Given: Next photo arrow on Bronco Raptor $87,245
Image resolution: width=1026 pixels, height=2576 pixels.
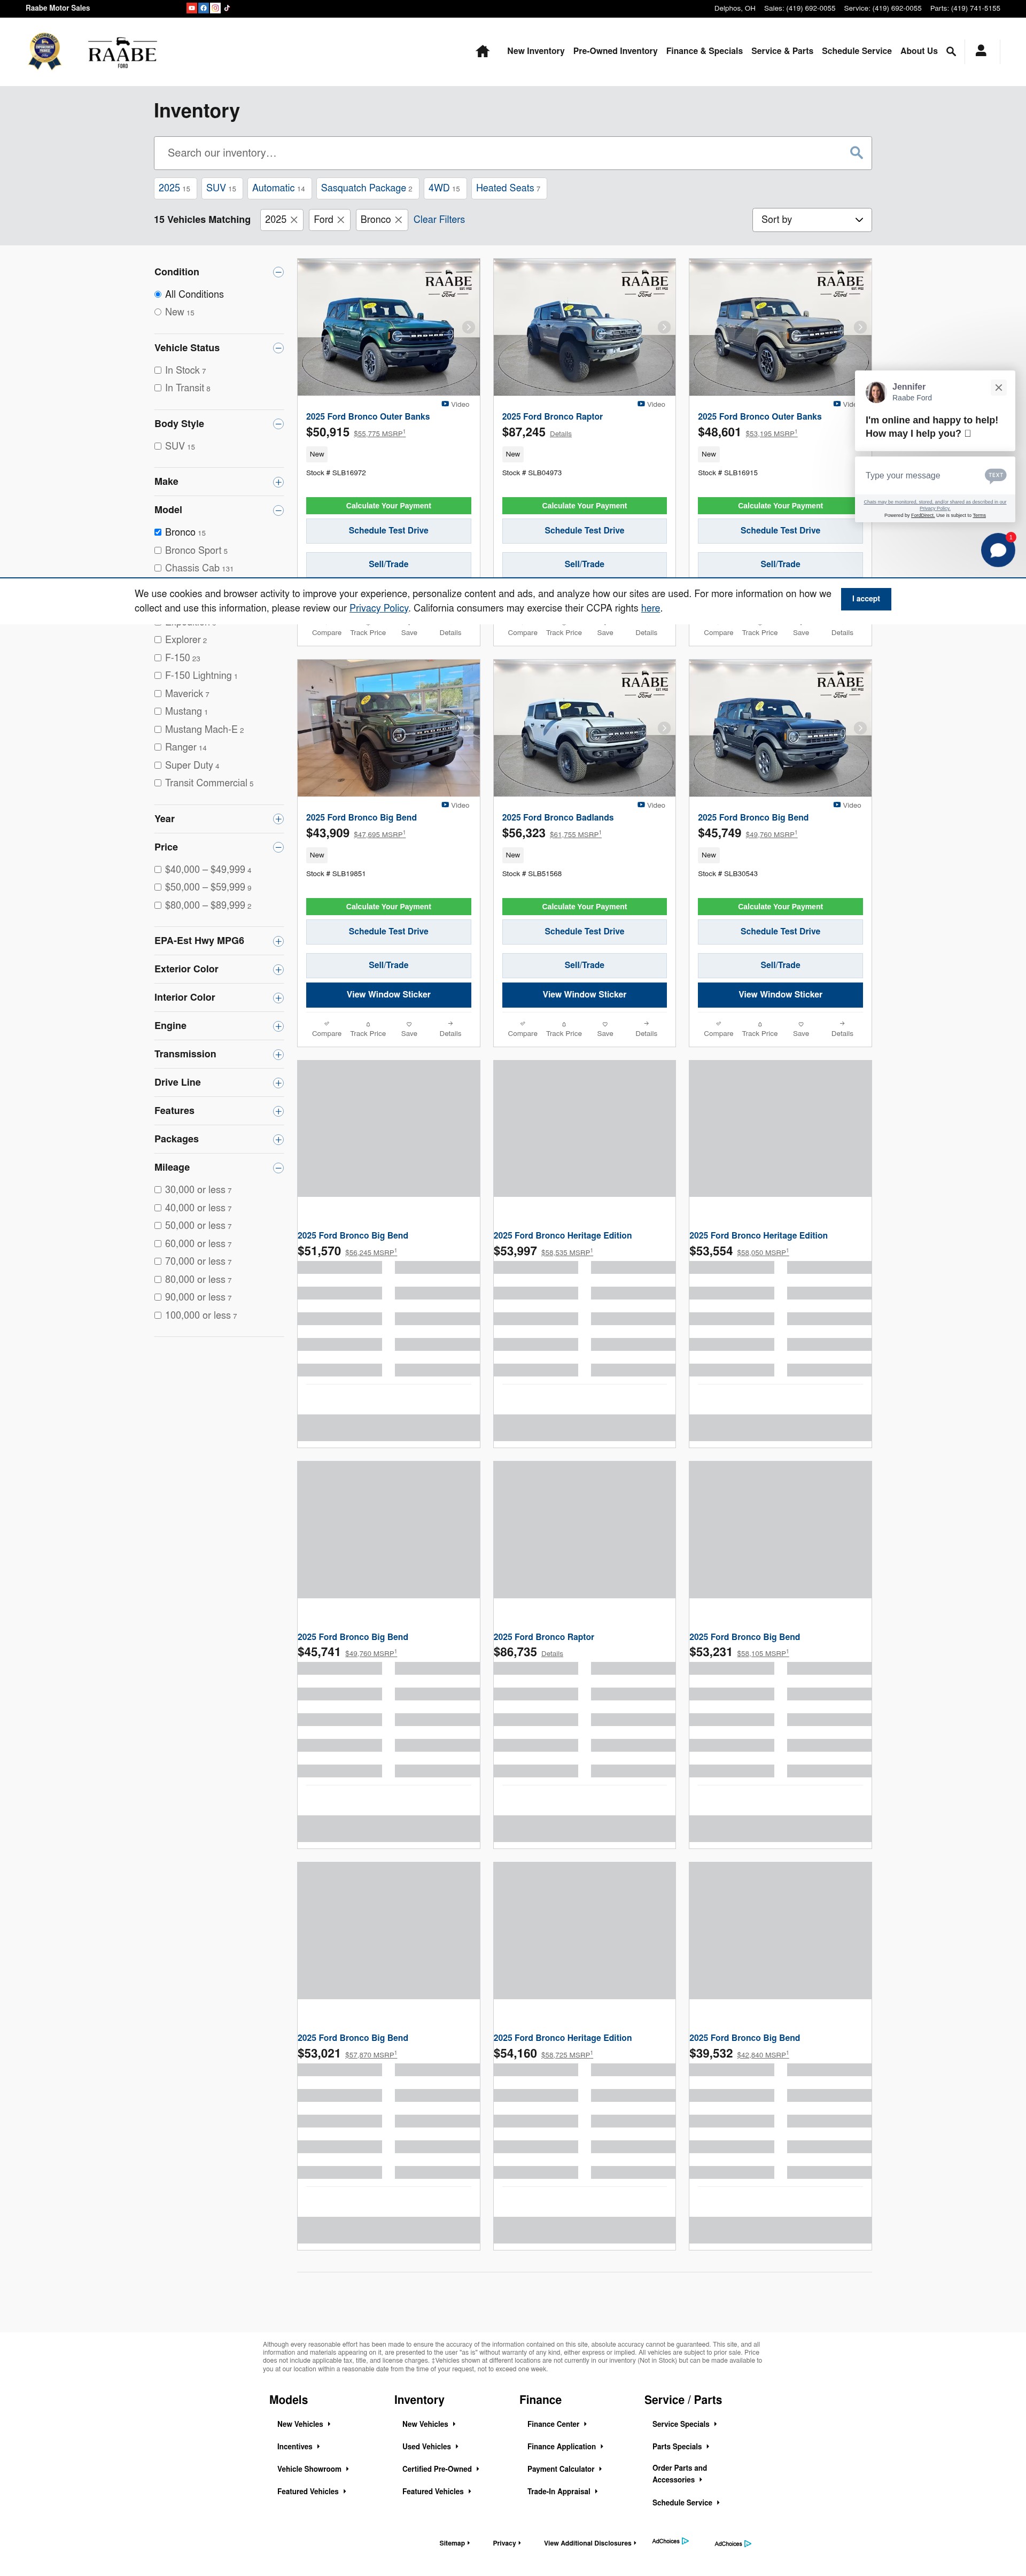Looking at the screenshot, I should [x=664, y=327].
